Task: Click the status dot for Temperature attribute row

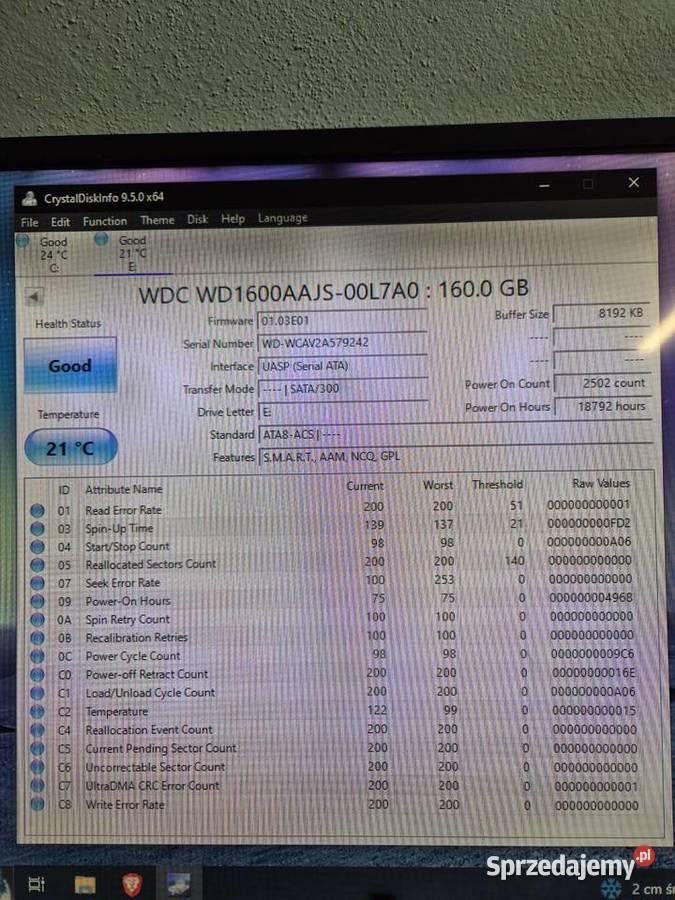Action: [x=37, y=712]
